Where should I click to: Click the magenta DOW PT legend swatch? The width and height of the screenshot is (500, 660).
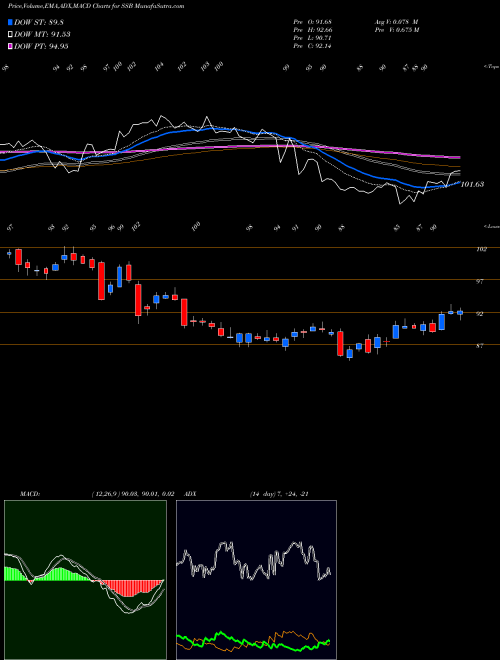(11, 46)
